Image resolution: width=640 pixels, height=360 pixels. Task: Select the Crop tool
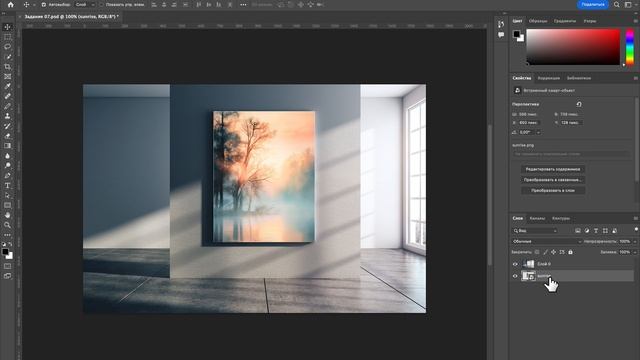coord(7,67)
